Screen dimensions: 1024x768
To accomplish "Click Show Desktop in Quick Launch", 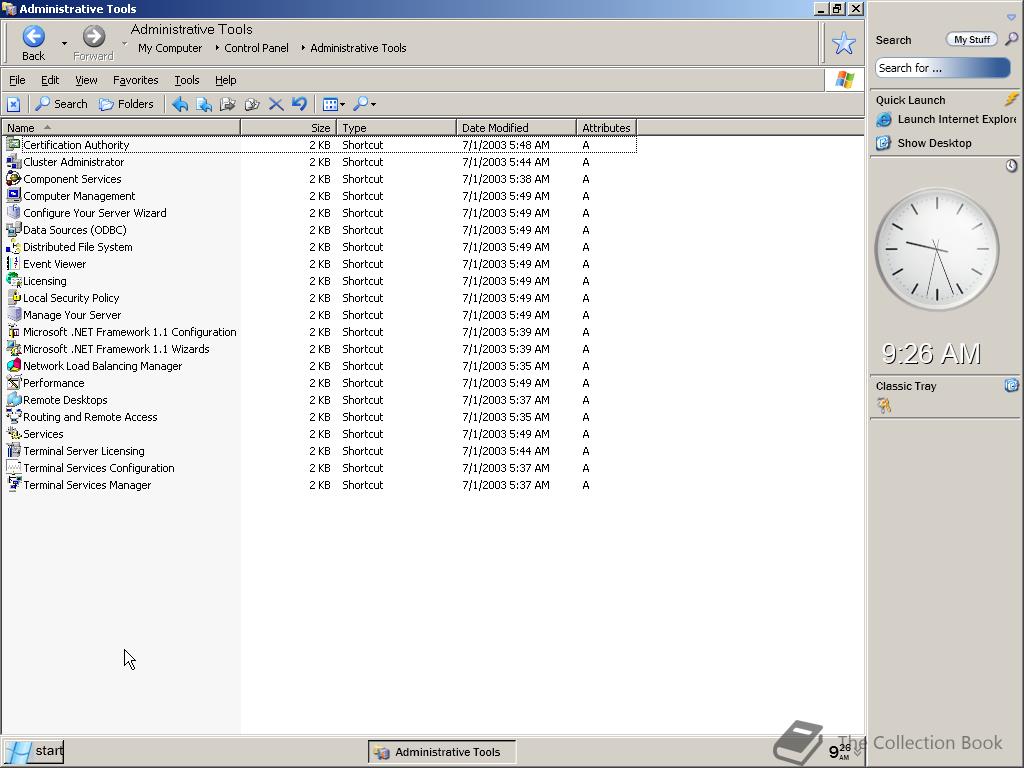I will [924, 143].
